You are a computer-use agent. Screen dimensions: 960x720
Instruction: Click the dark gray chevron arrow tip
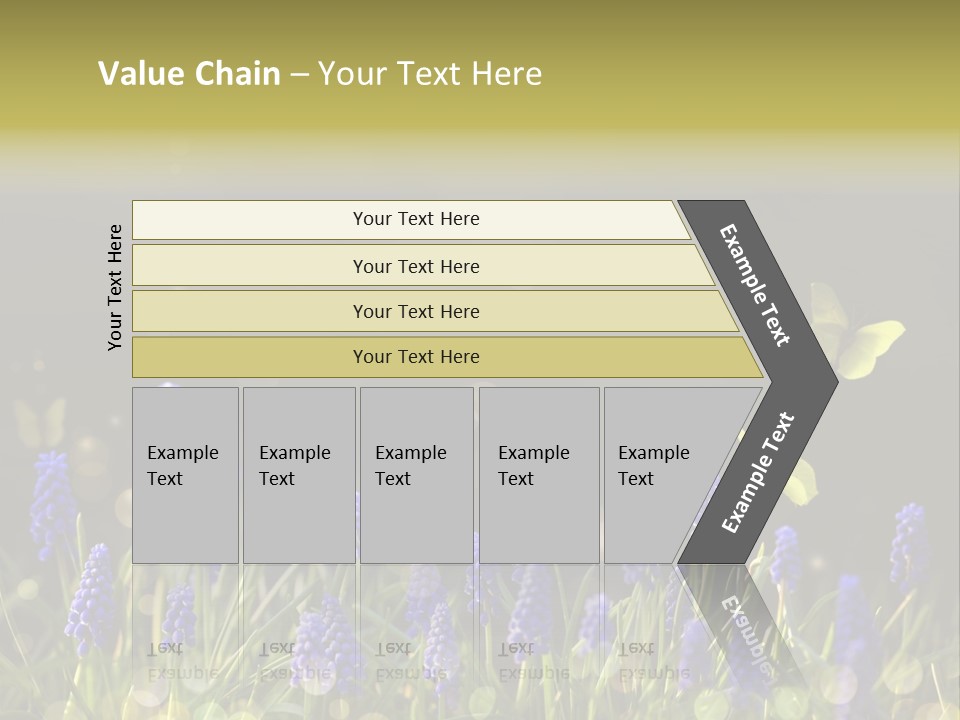pos(820,383)
